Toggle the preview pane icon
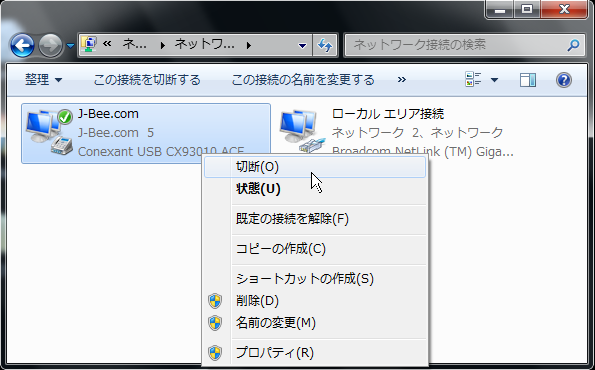This screenshot has width=595, height=370. coord(528,80)
